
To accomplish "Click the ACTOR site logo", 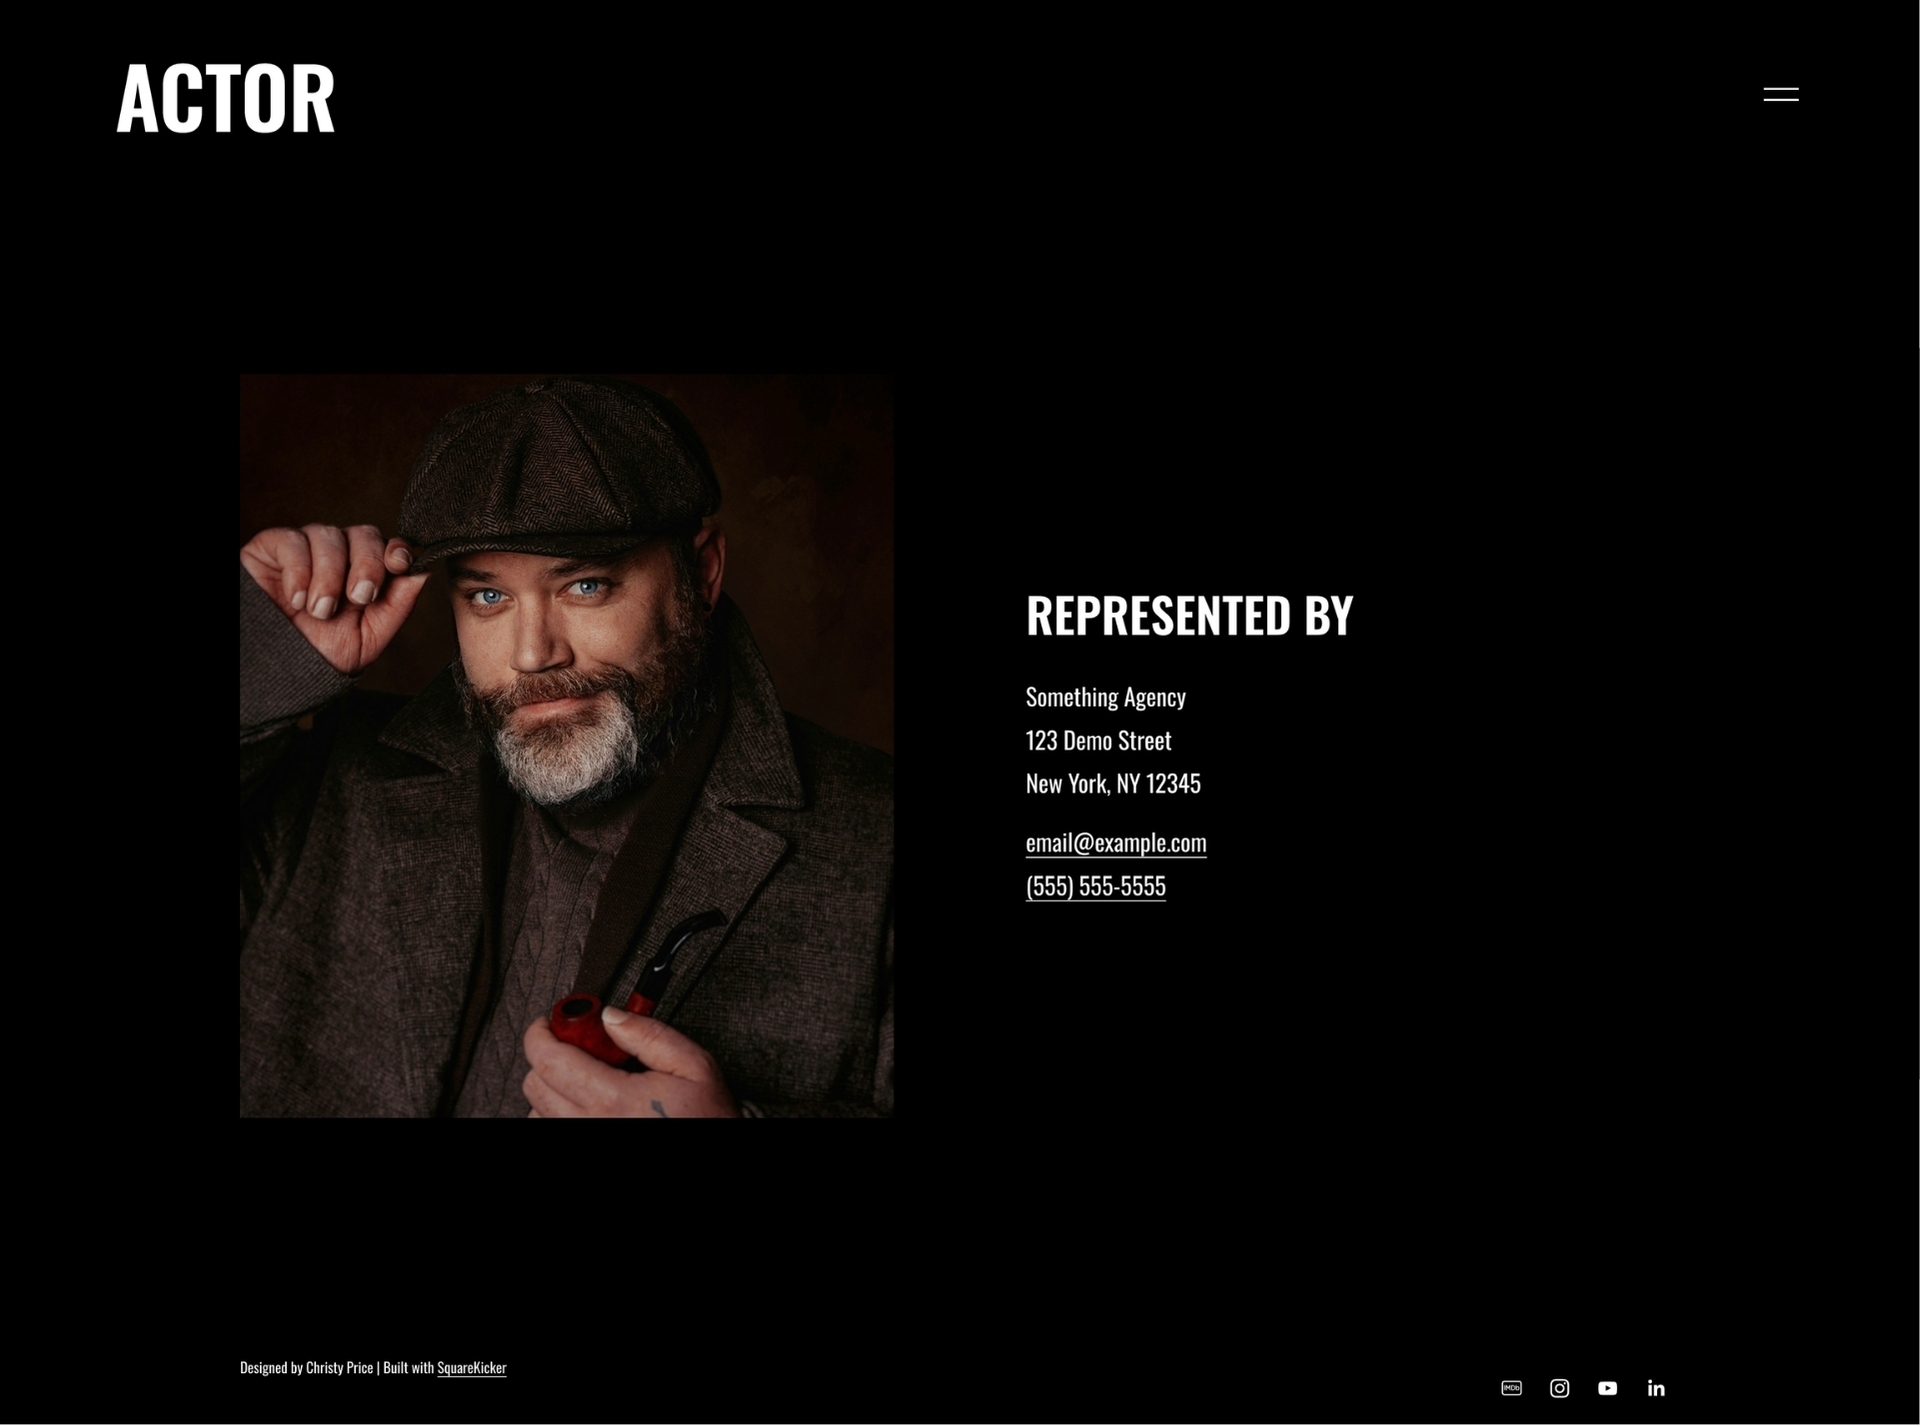I will coord(226,98).
